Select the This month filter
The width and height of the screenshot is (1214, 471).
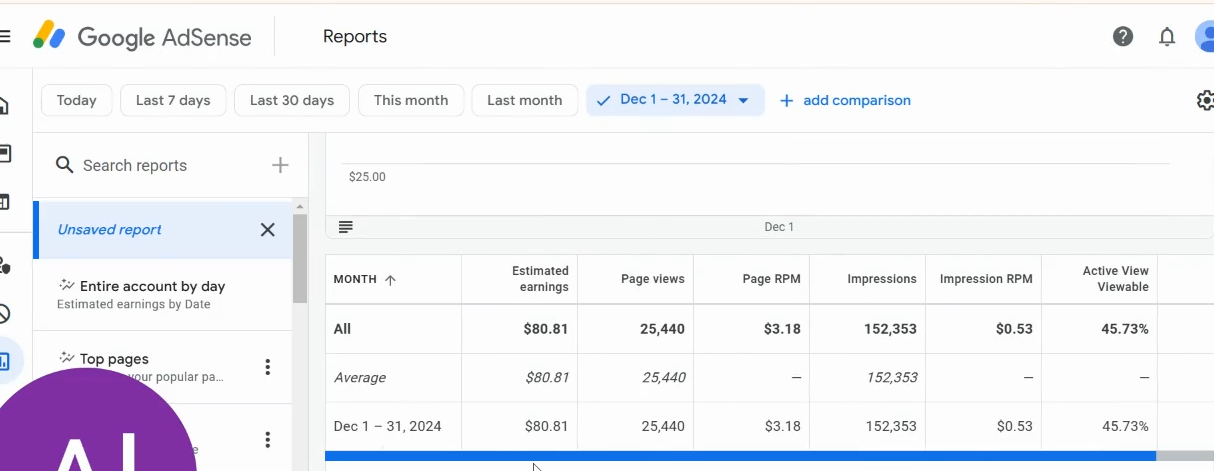411,100
